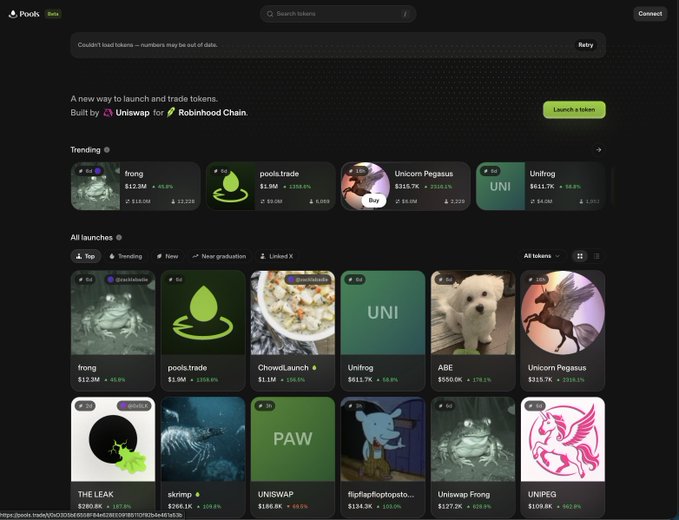Open the UNISWAP PAW card
The width and height of the screenshot is (679, 520).
[x=293, y=457]
